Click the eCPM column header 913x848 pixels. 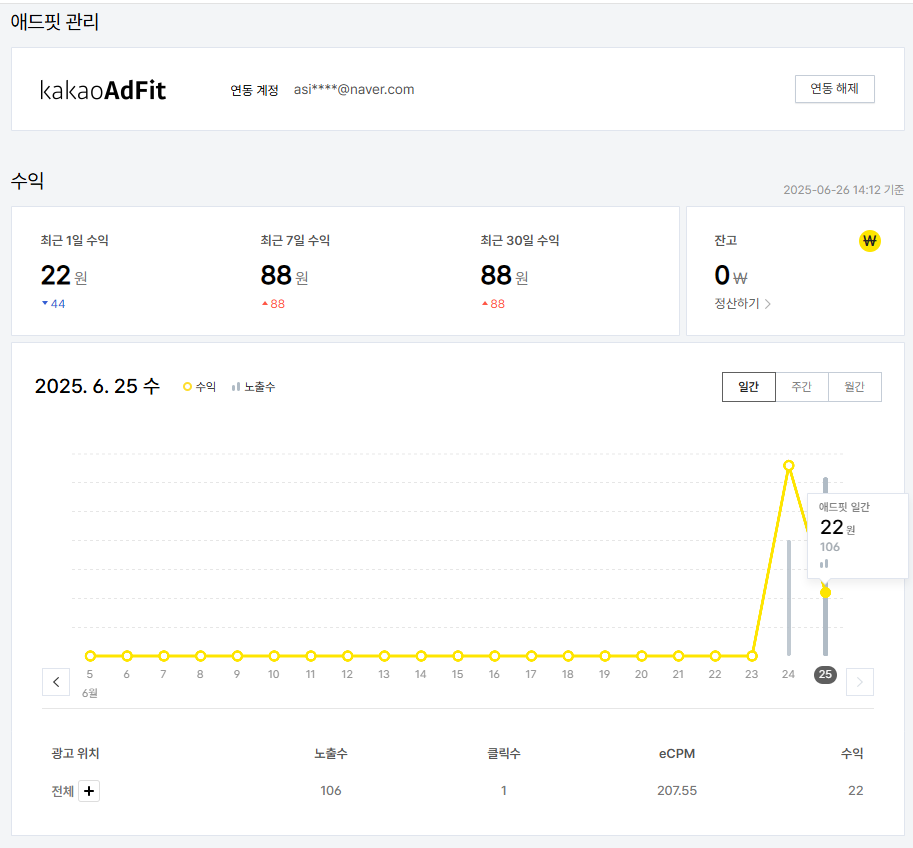pyautogui.click(x=677, y=754)
